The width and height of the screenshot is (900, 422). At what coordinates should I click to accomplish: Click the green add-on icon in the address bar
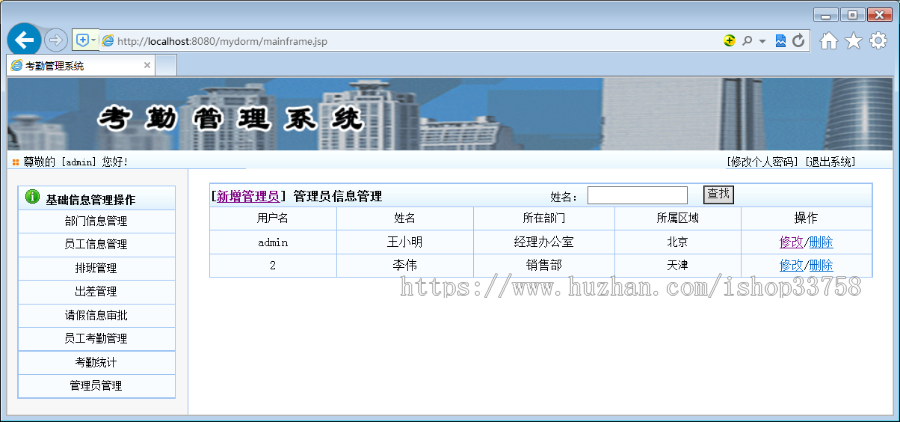coord(730,41)
